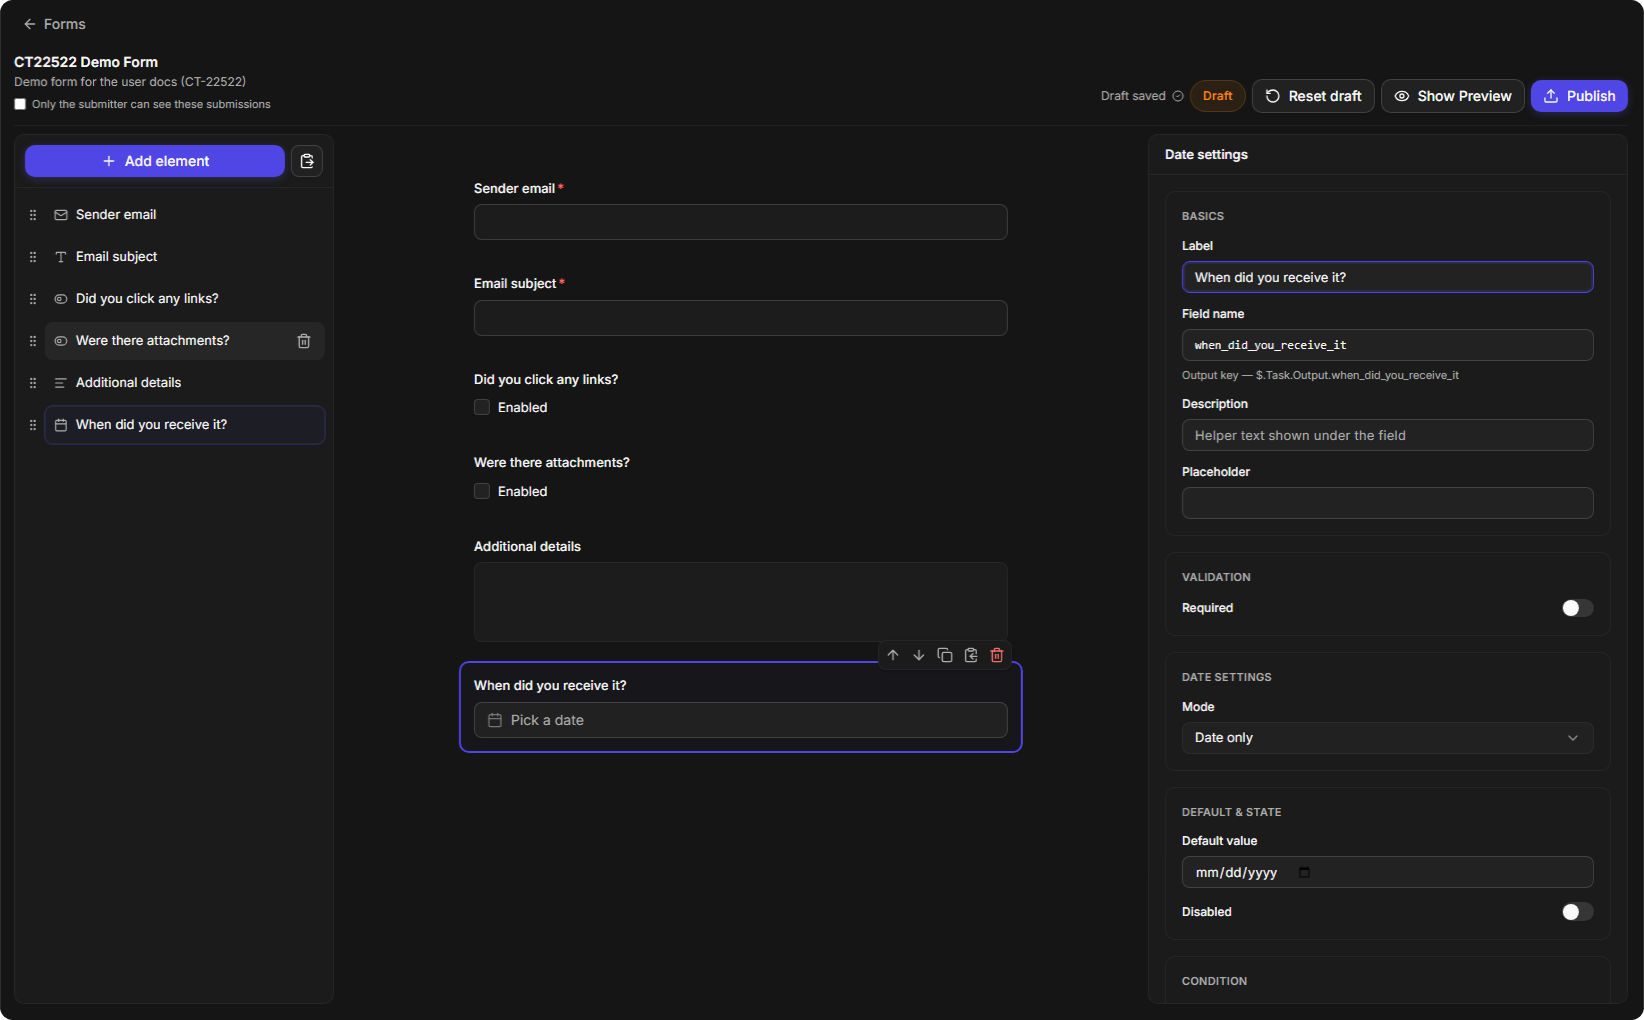Image resolution: width=1644 pixels, height=1020 pixels.
Task: Select 'Did you click any links?' list item
Action: [x=185, y=299]
